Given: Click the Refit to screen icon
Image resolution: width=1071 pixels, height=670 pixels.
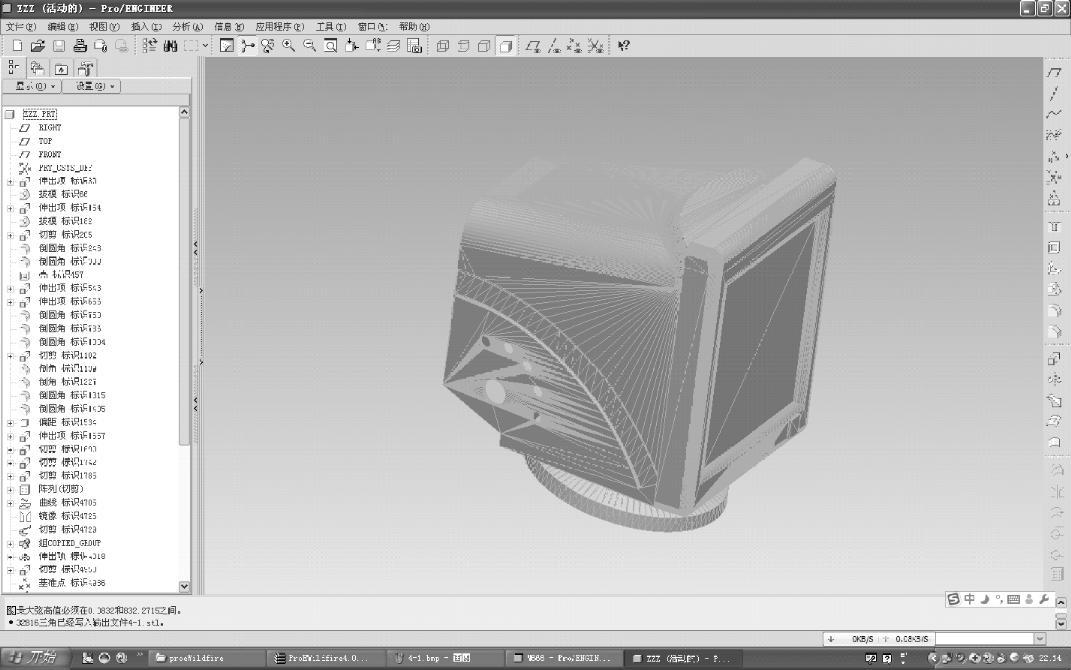Looking at the screenshot, I should [x=331, y=46].
